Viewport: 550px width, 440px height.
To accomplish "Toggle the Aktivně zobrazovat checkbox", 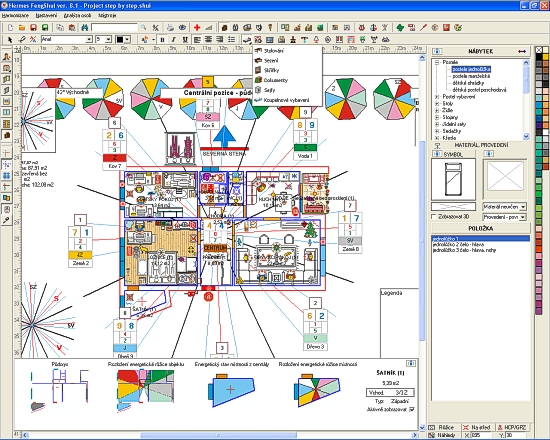I will [x=412, y=409].
